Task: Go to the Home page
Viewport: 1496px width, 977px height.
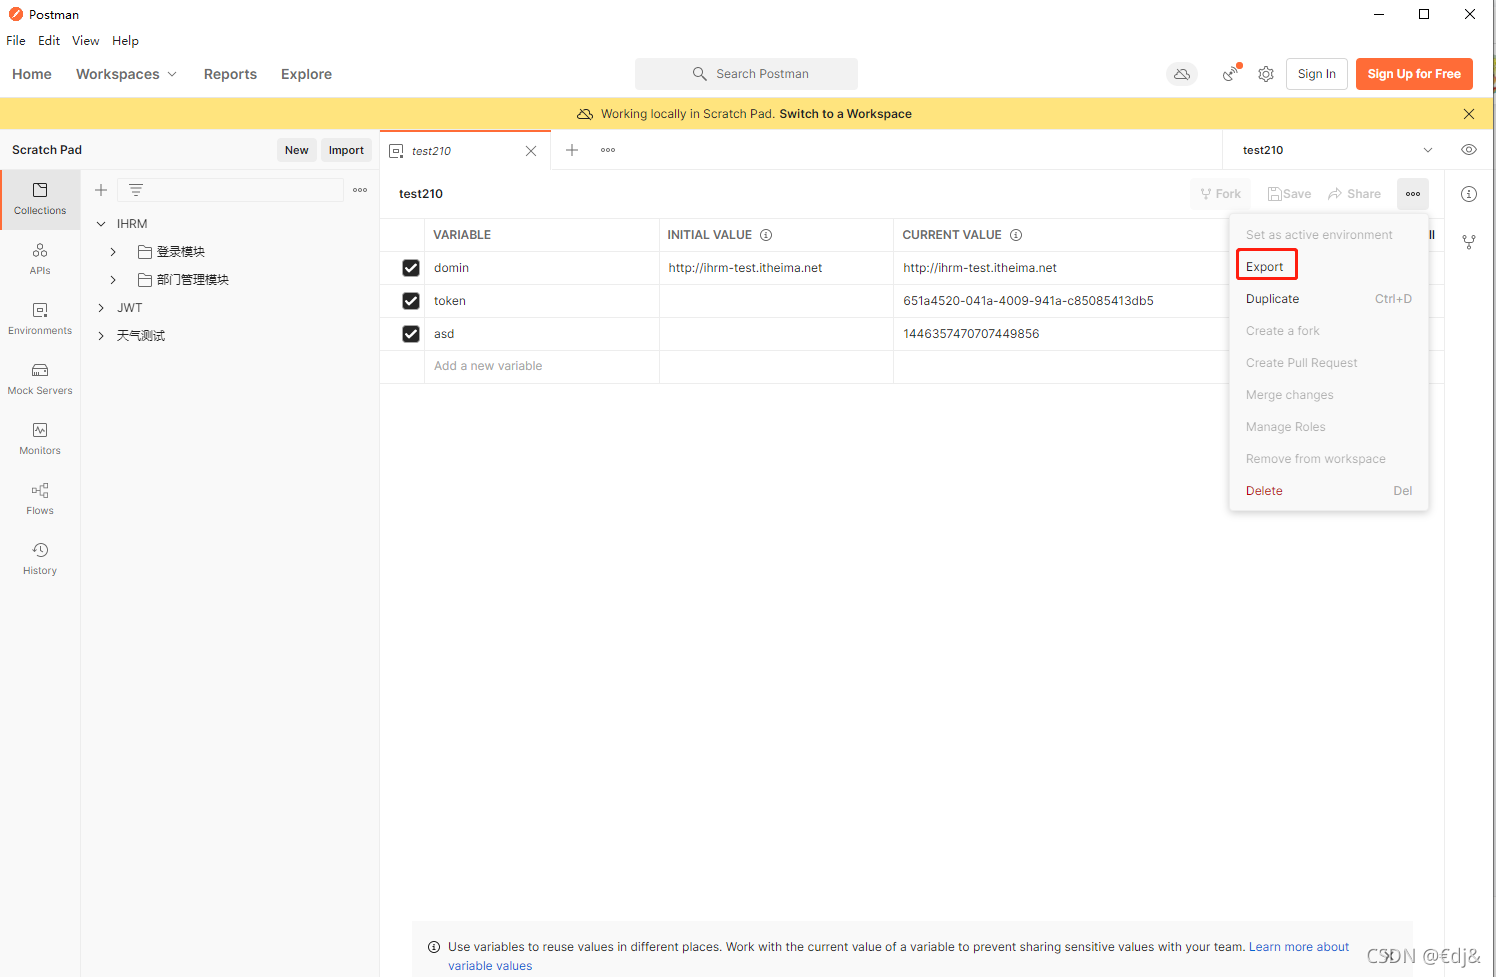Action: point(32,74)
